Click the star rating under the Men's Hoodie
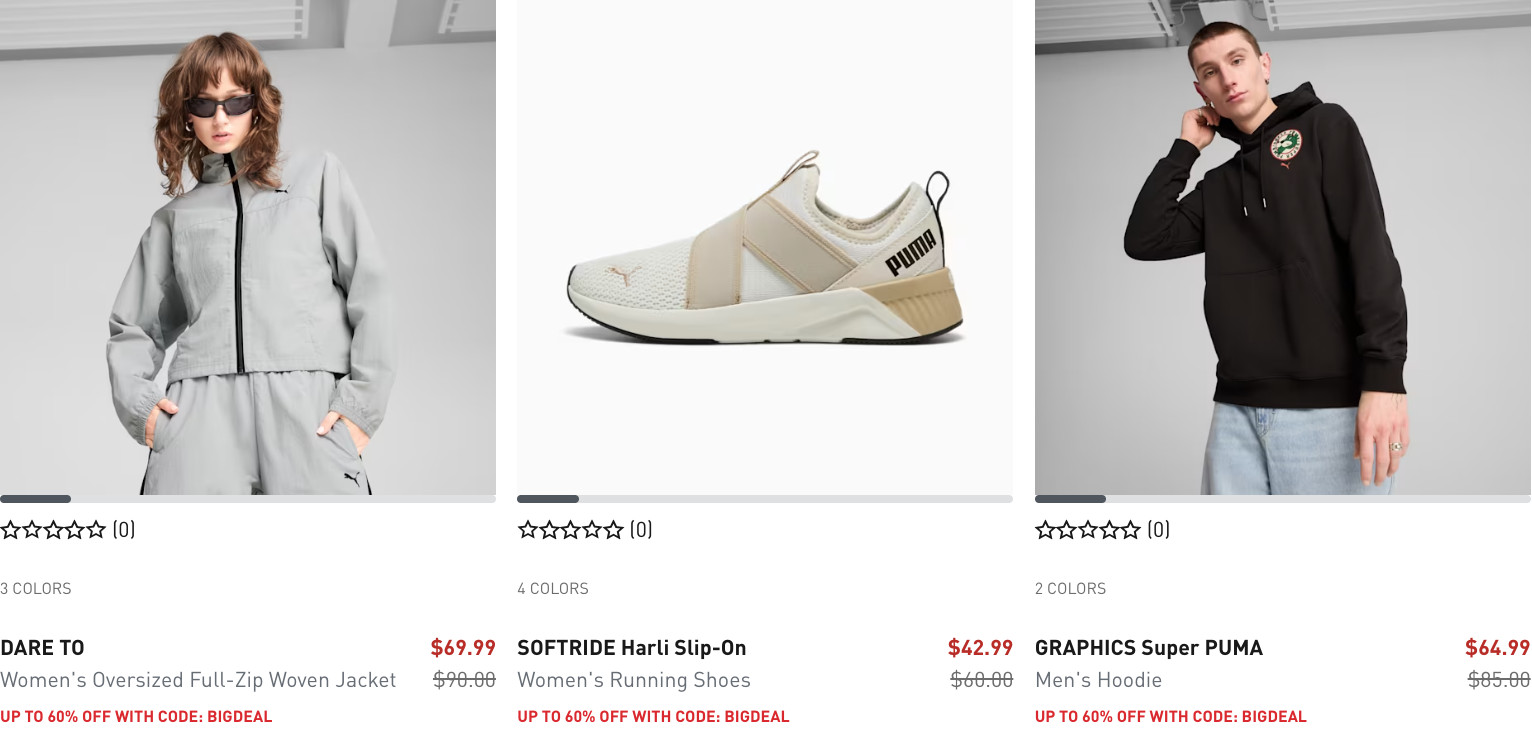The image size is (1532, 744). (x=1088, y=530)
